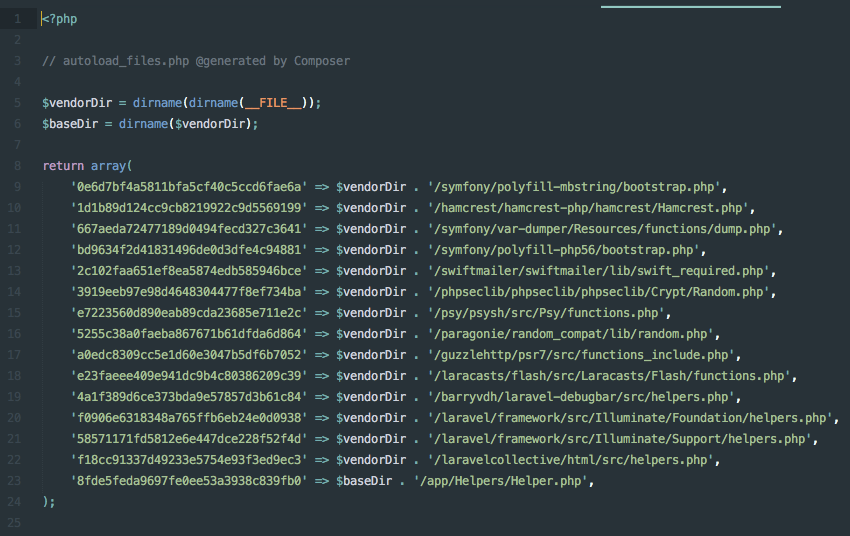This screenshot has height=536, width=850.
Task: Click line number 24 in the gutter
Action: (14, 502)
